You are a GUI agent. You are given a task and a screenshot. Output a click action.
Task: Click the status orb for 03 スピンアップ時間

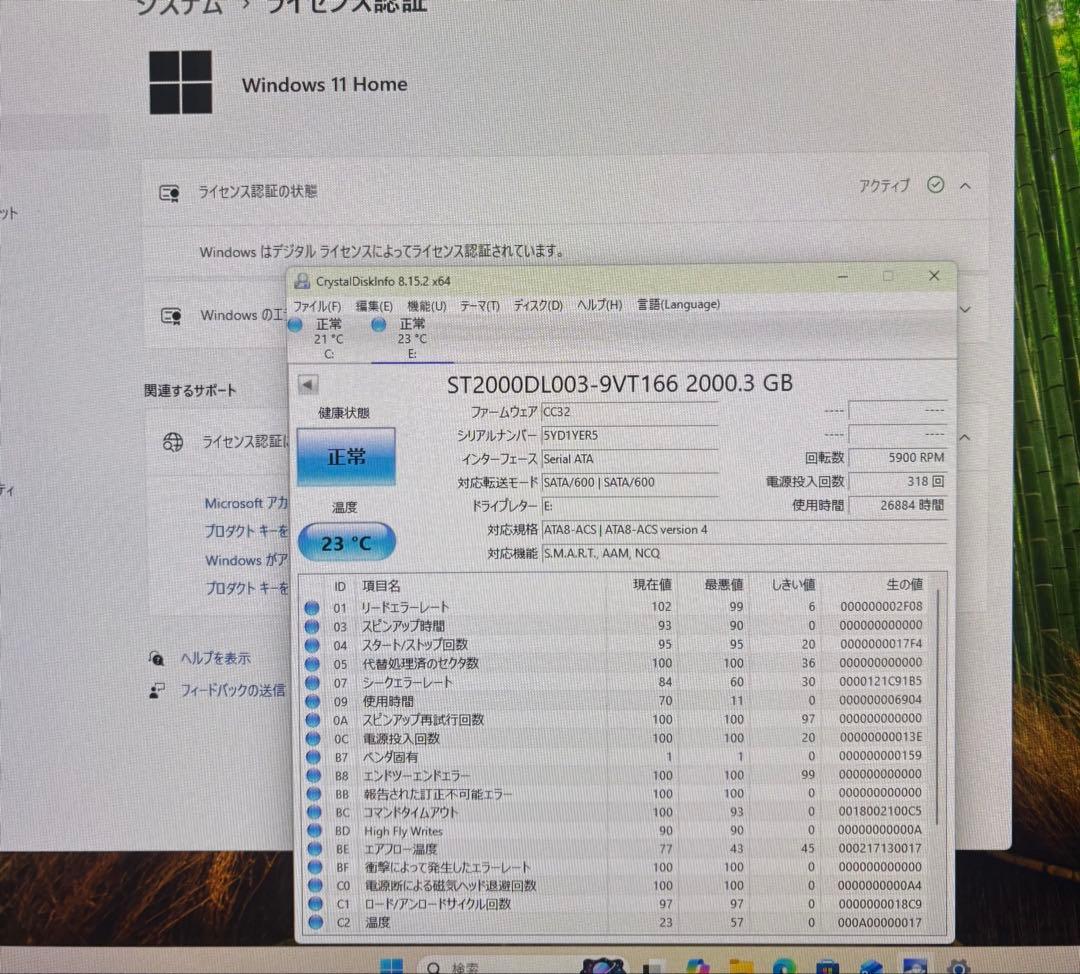[x=312, y=626]
